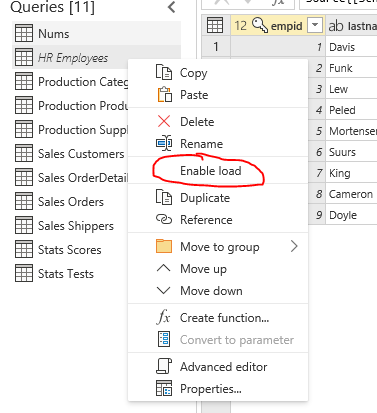Select the HR Employees query
The height and width of the screenshot is (413, 377).
(70, 57)
